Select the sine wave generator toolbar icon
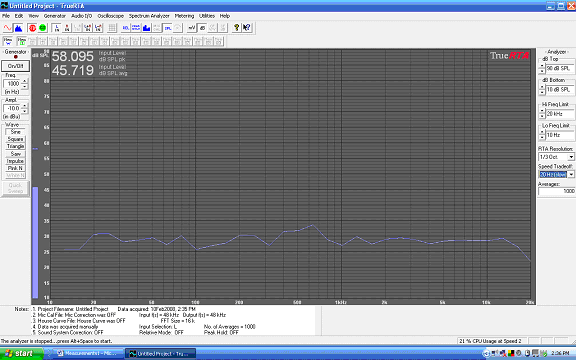Image resolution: width=576 pixels, height=360 pixels. (x=8, y=28)
